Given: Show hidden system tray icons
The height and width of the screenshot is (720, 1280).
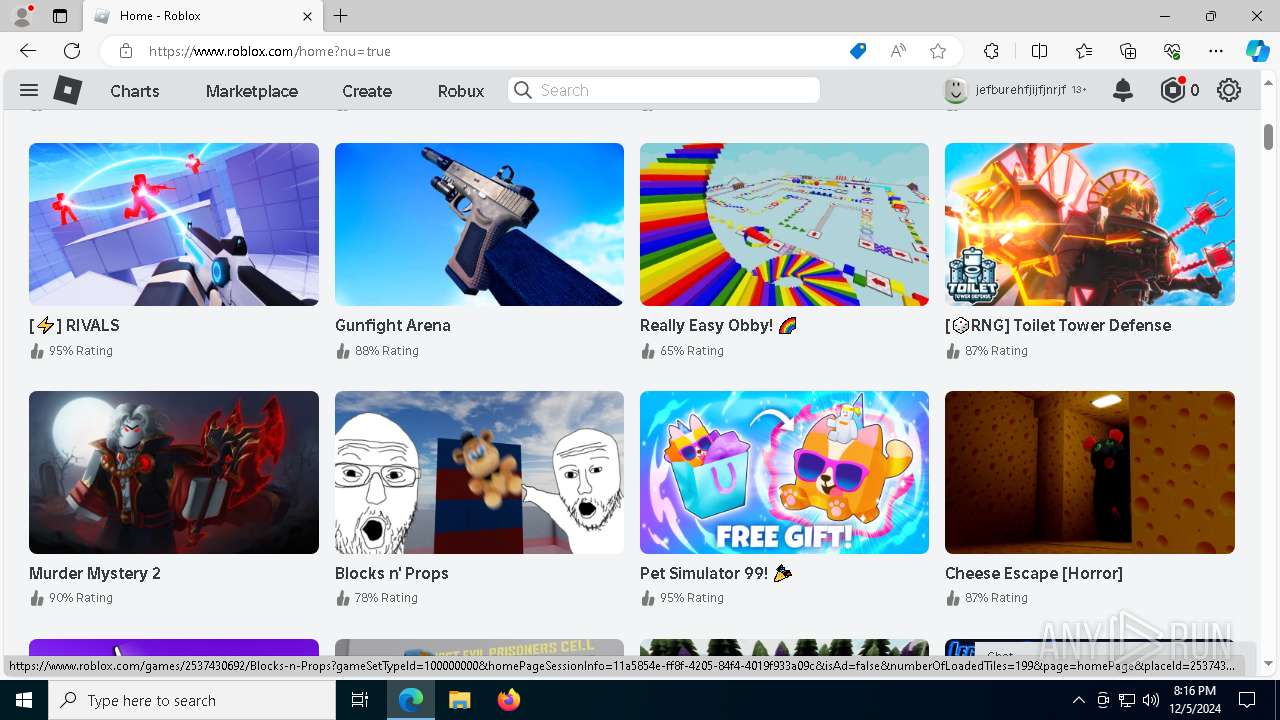Looking at the screenshot, I should point(1078,700).
